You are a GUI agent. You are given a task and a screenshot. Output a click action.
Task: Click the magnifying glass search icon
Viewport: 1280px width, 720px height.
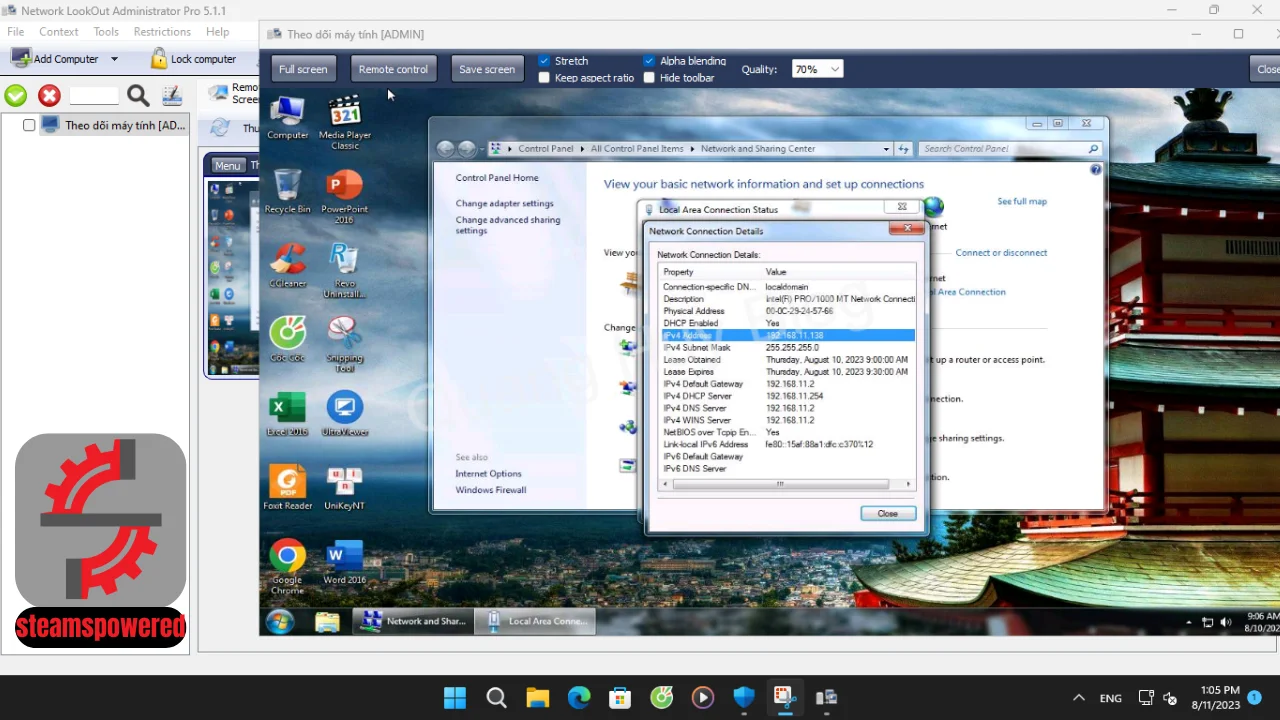[x=138, y=96]
